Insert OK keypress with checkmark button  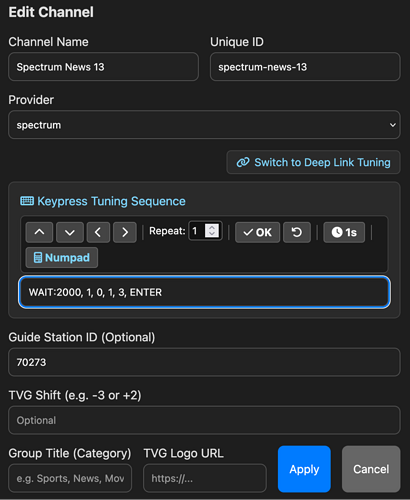click(x=257, y=232)
